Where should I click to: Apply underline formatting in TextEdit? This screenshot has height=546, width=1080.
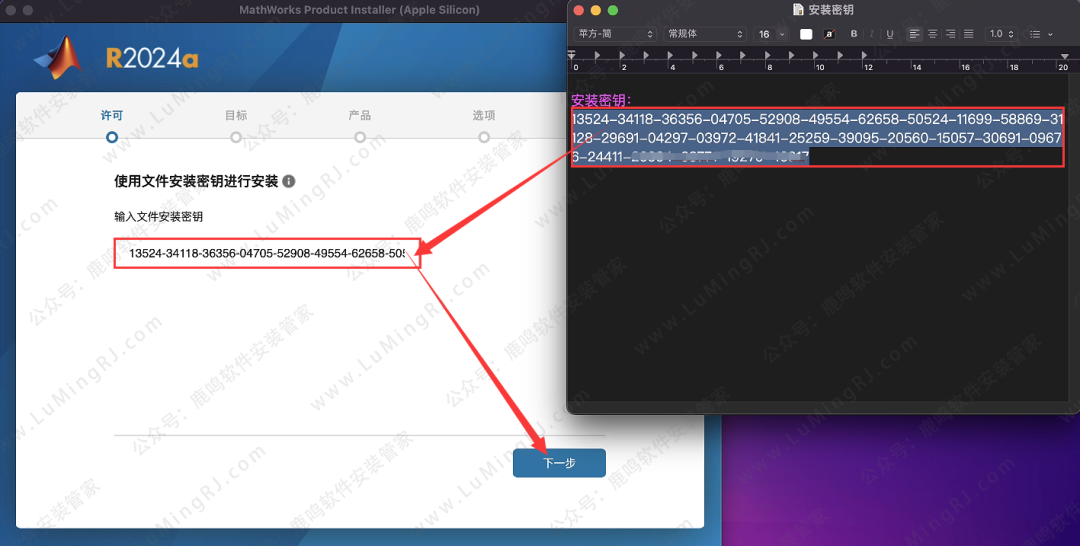(x=890, y=34)
